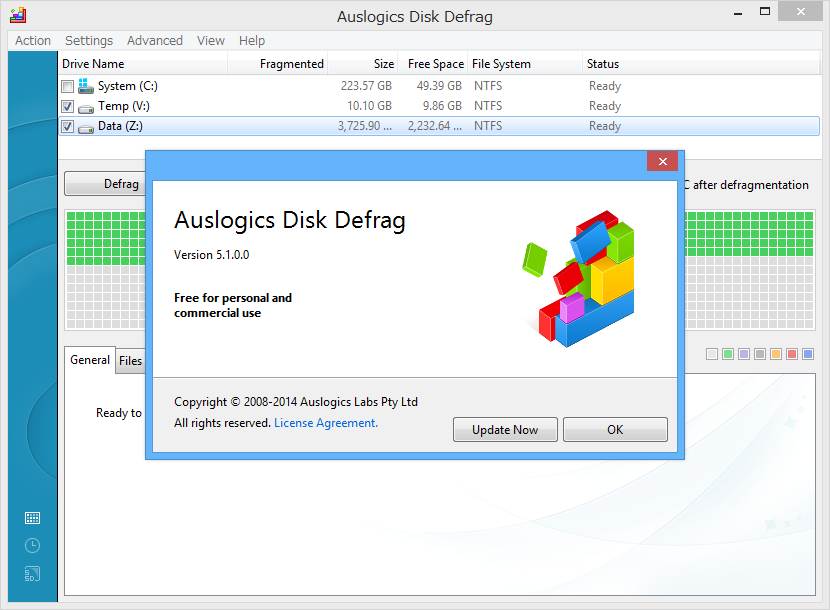Switch to the Files tab
The image size is (830, 610).
coord(131,360)
